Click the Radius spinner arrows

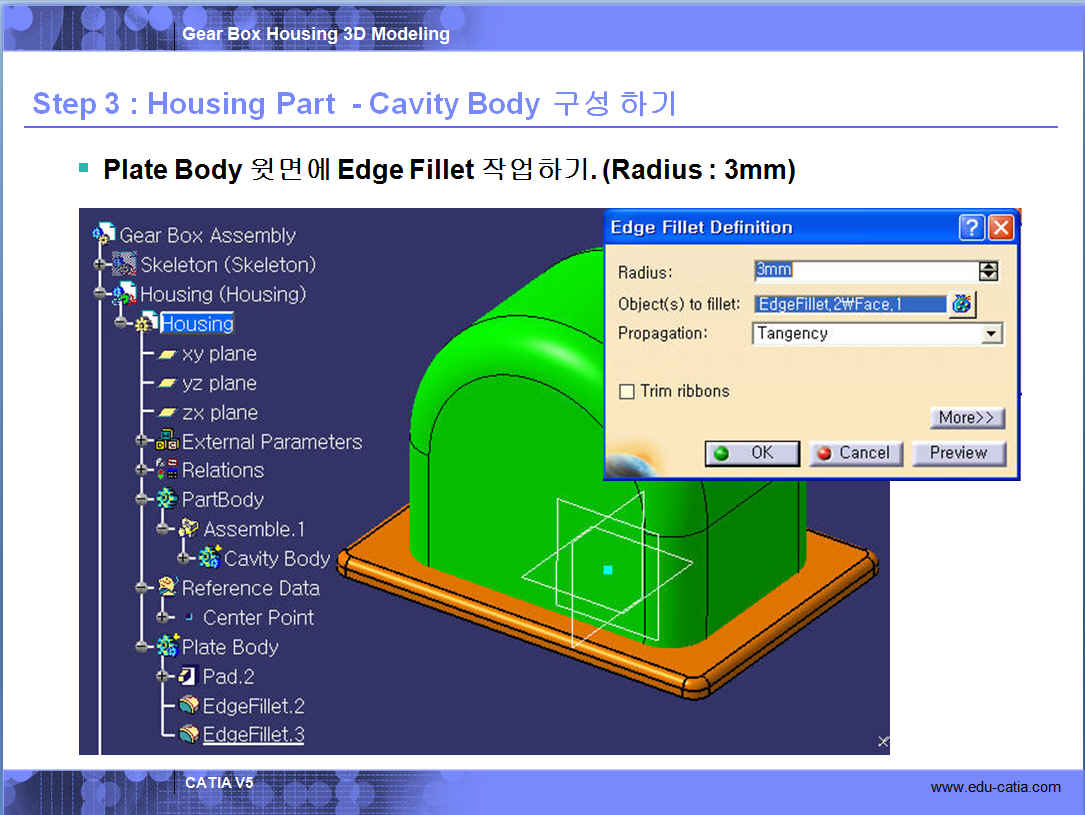[x=988, y=271]
